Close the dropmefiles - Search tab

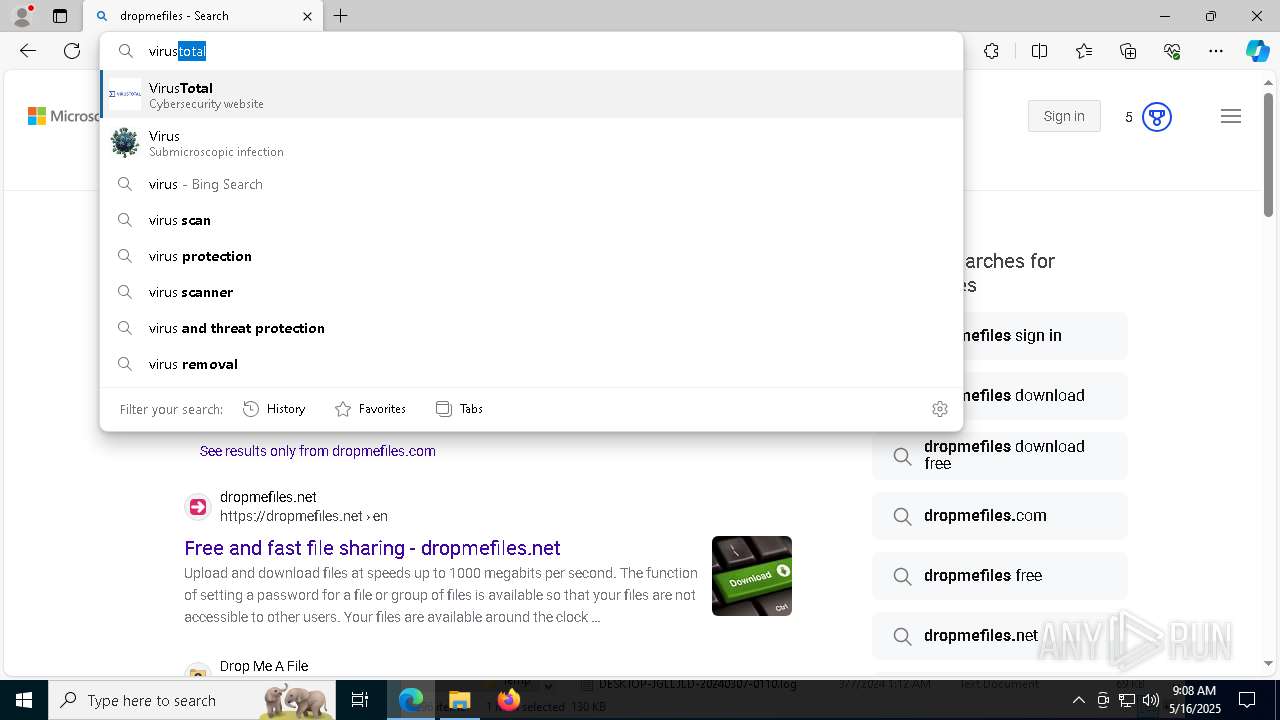[x=307, y=16]
